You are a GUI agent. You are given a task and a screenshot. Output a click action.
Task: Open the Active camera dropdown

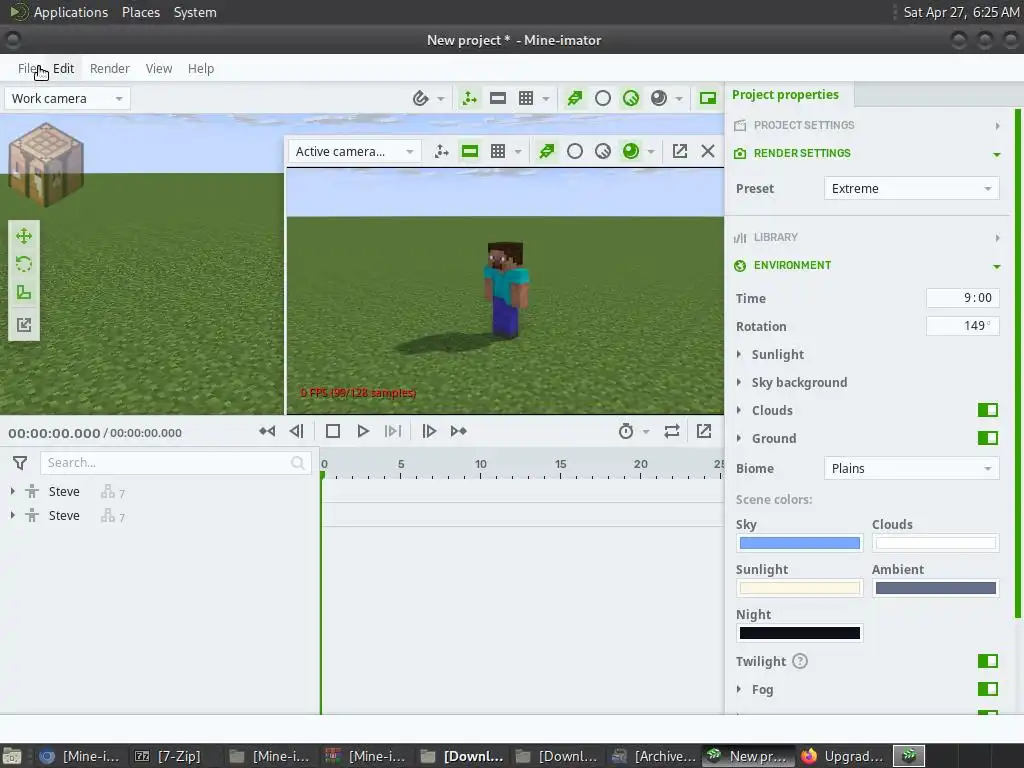click(x=355, y=152)
